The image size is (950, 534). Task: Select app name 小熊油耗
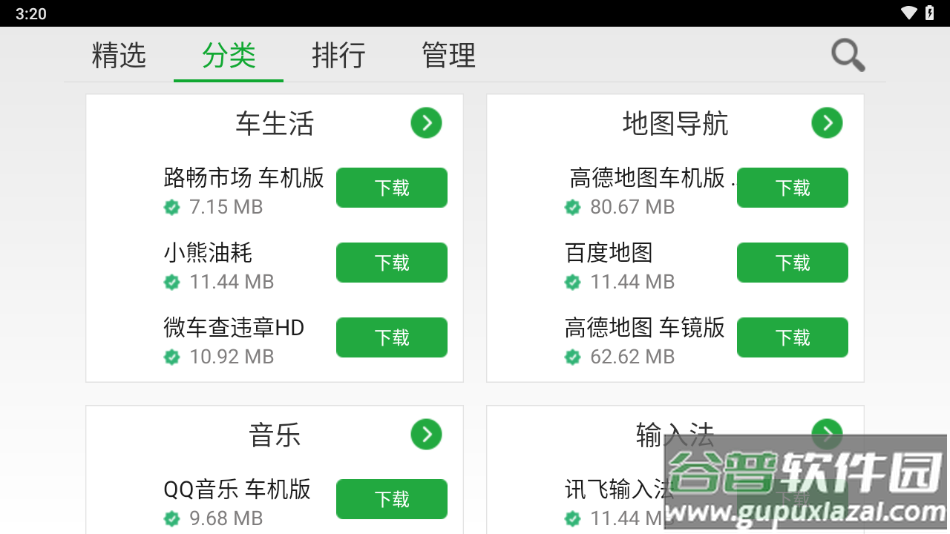pyautogui.click(x=208, y=253)
